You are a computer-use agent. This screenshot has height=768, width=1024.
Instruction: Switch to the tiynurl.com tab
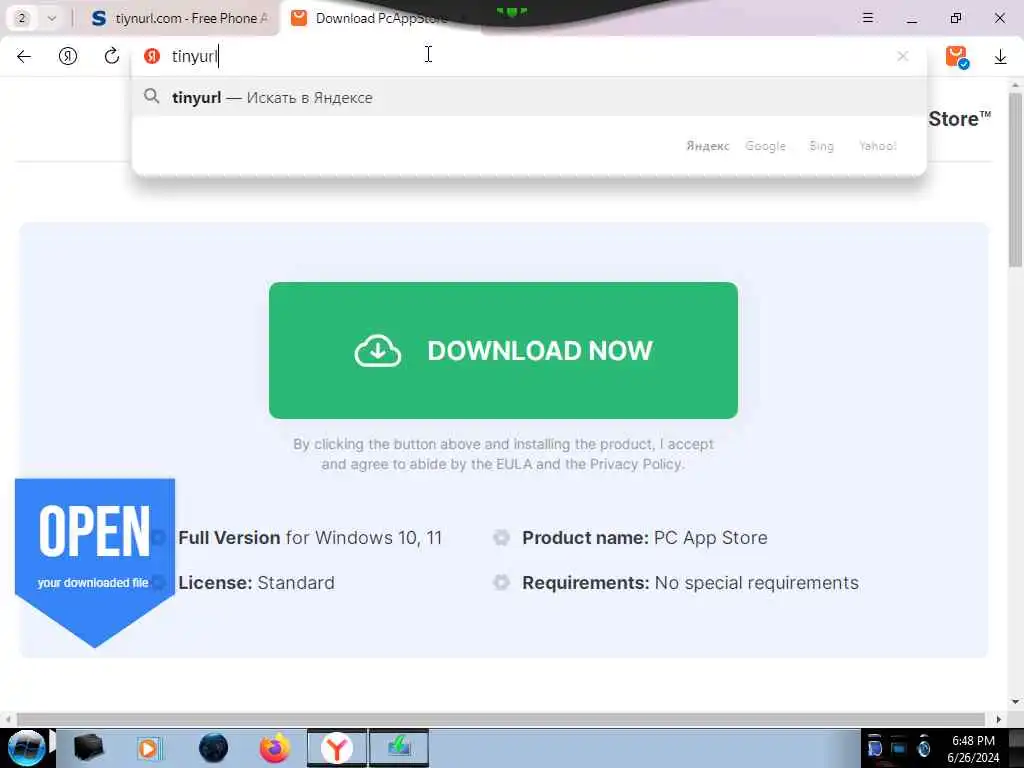point(180,18)
